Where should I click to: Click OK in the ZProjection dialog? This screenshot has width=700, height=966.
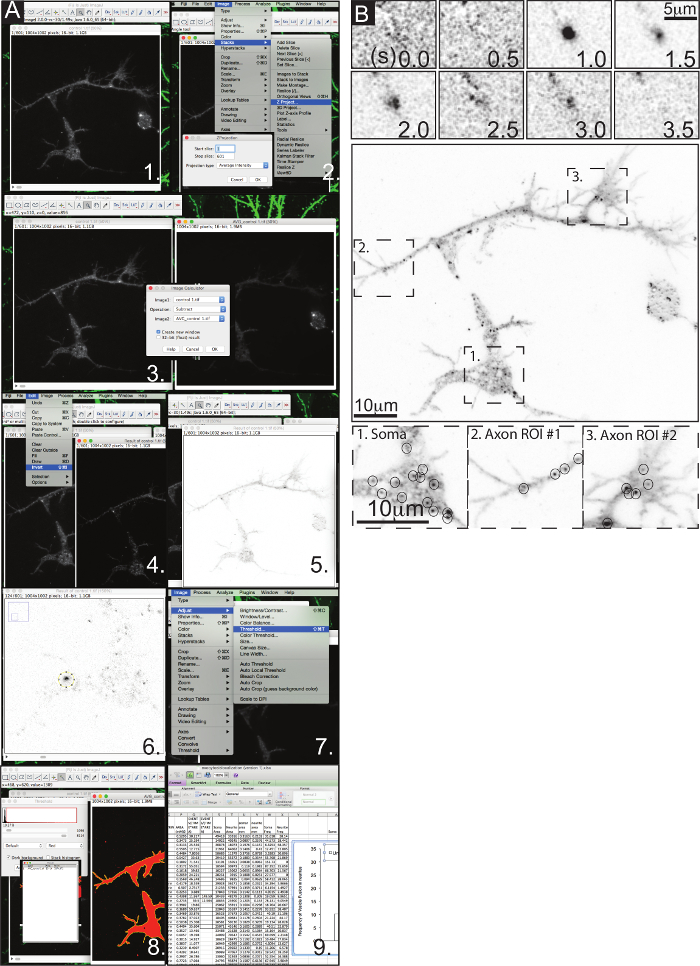coord(258,179)
